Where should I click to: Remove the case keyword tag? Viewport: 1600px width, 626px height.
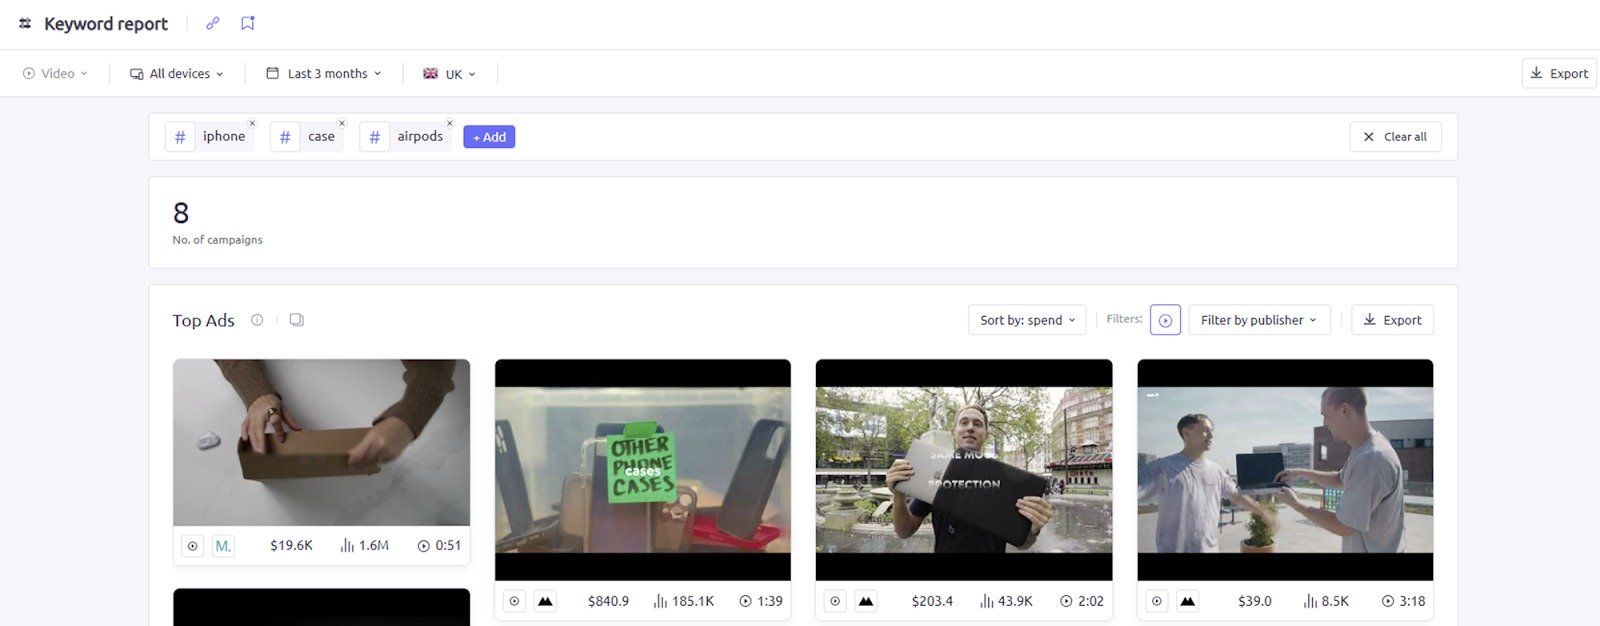[342, 124]
